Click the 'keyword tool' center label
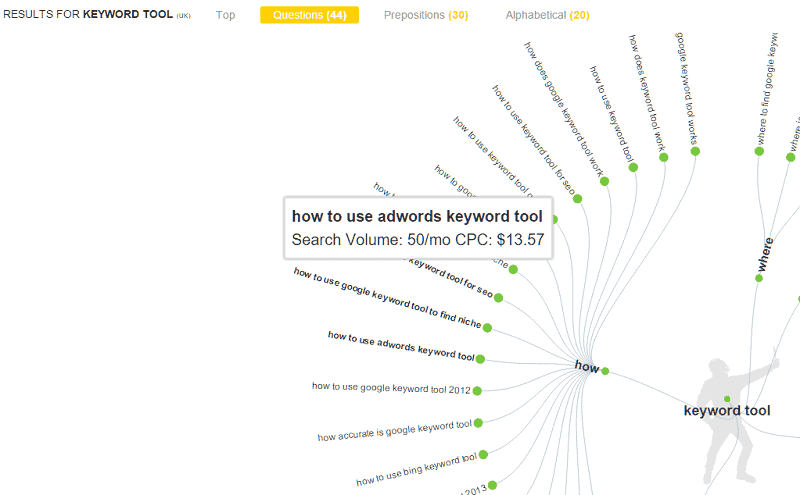 (727, 411)
